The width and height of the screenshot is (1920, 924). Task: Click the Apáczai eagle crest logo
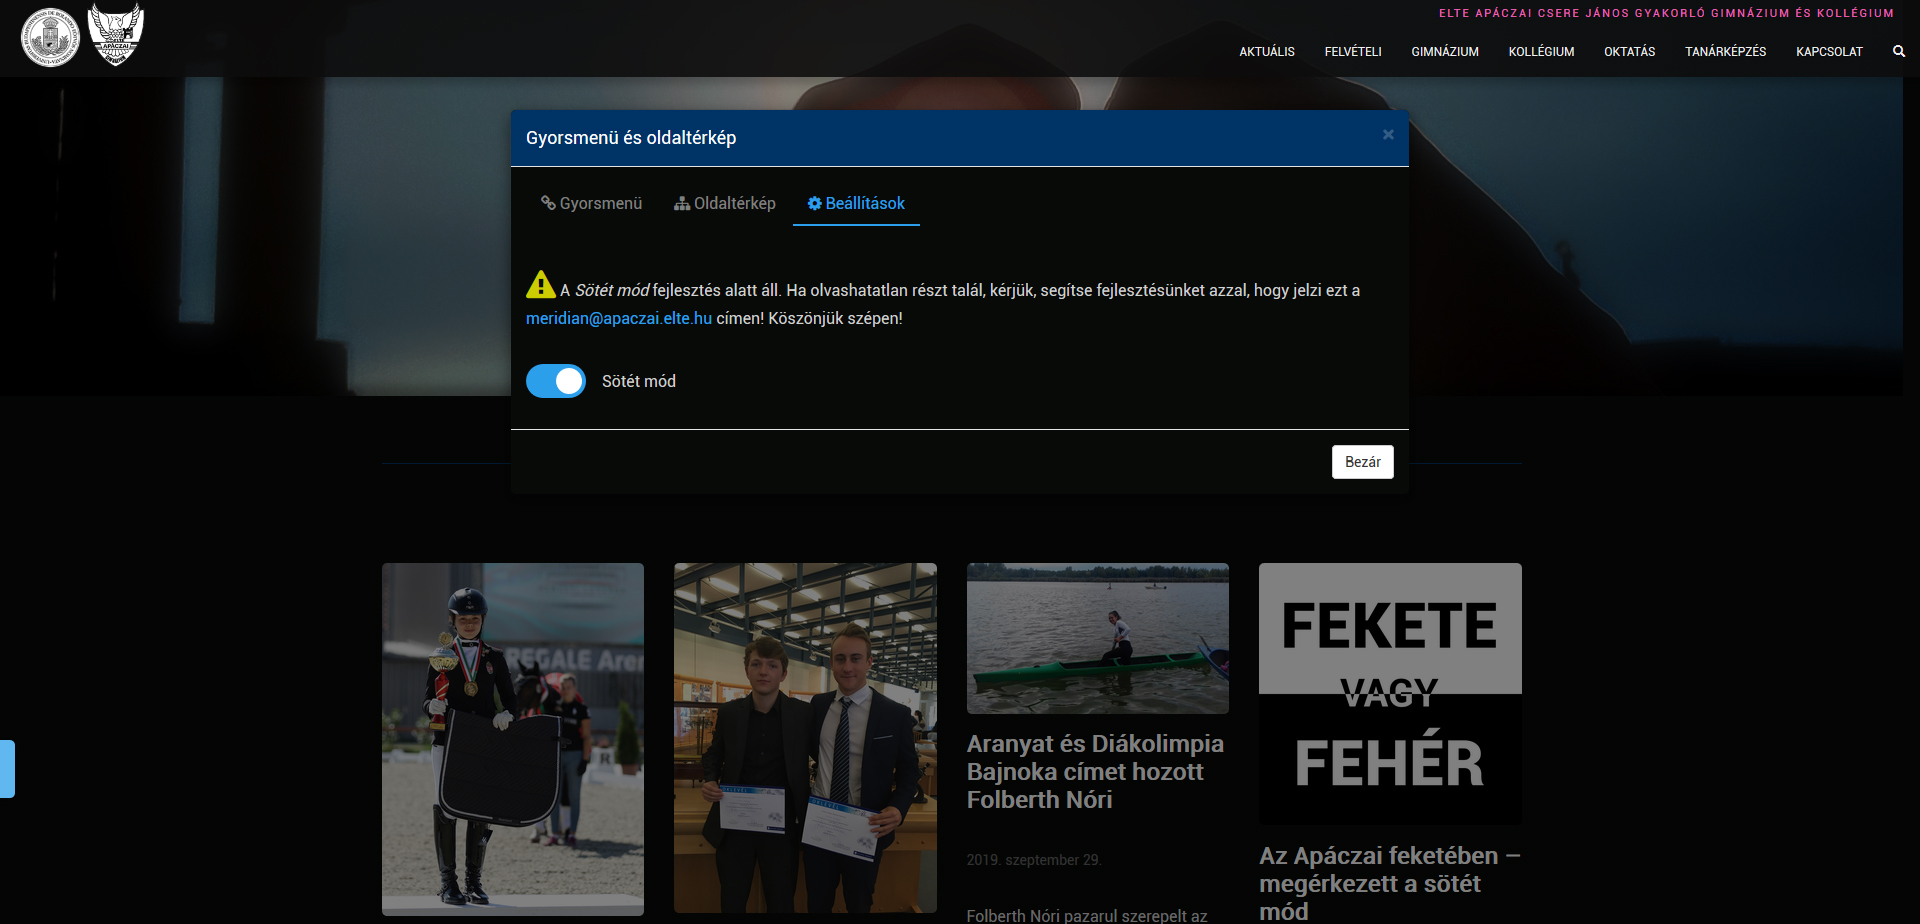116,35
